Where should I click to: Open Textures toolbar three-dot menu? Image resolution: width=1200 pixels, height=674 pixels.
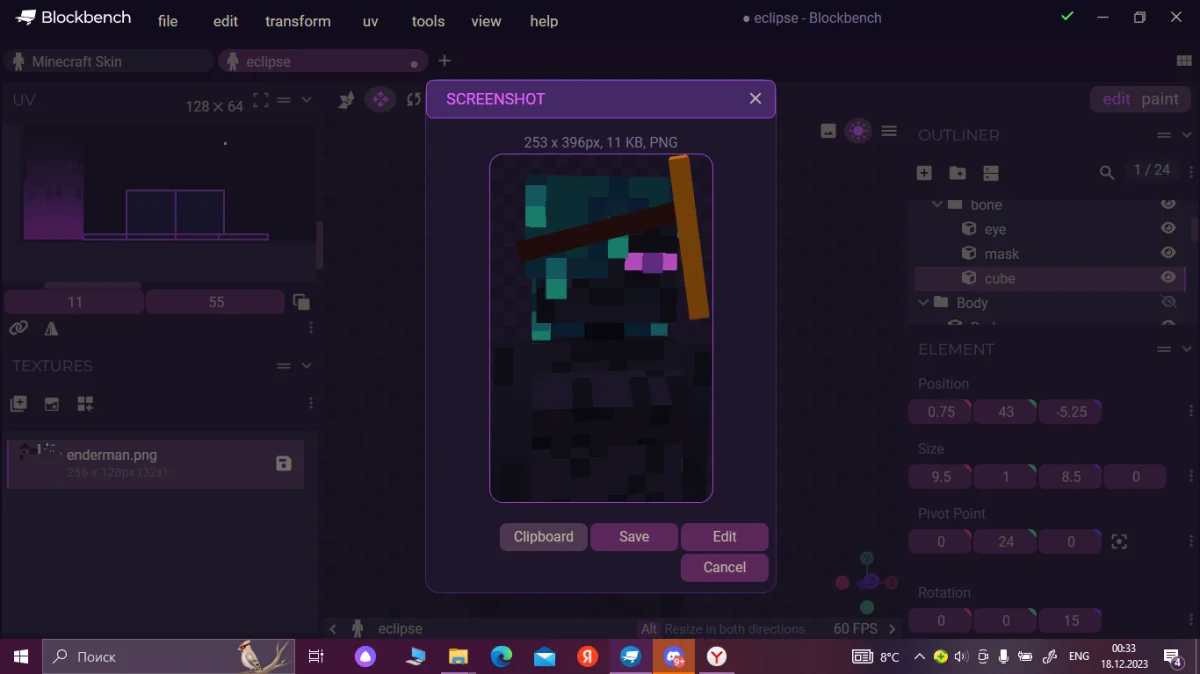tap(311, 403)
